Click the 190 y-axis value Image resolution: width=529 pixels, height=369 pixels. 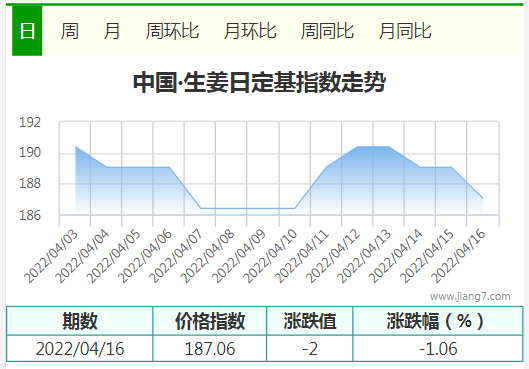coord(30,152)
